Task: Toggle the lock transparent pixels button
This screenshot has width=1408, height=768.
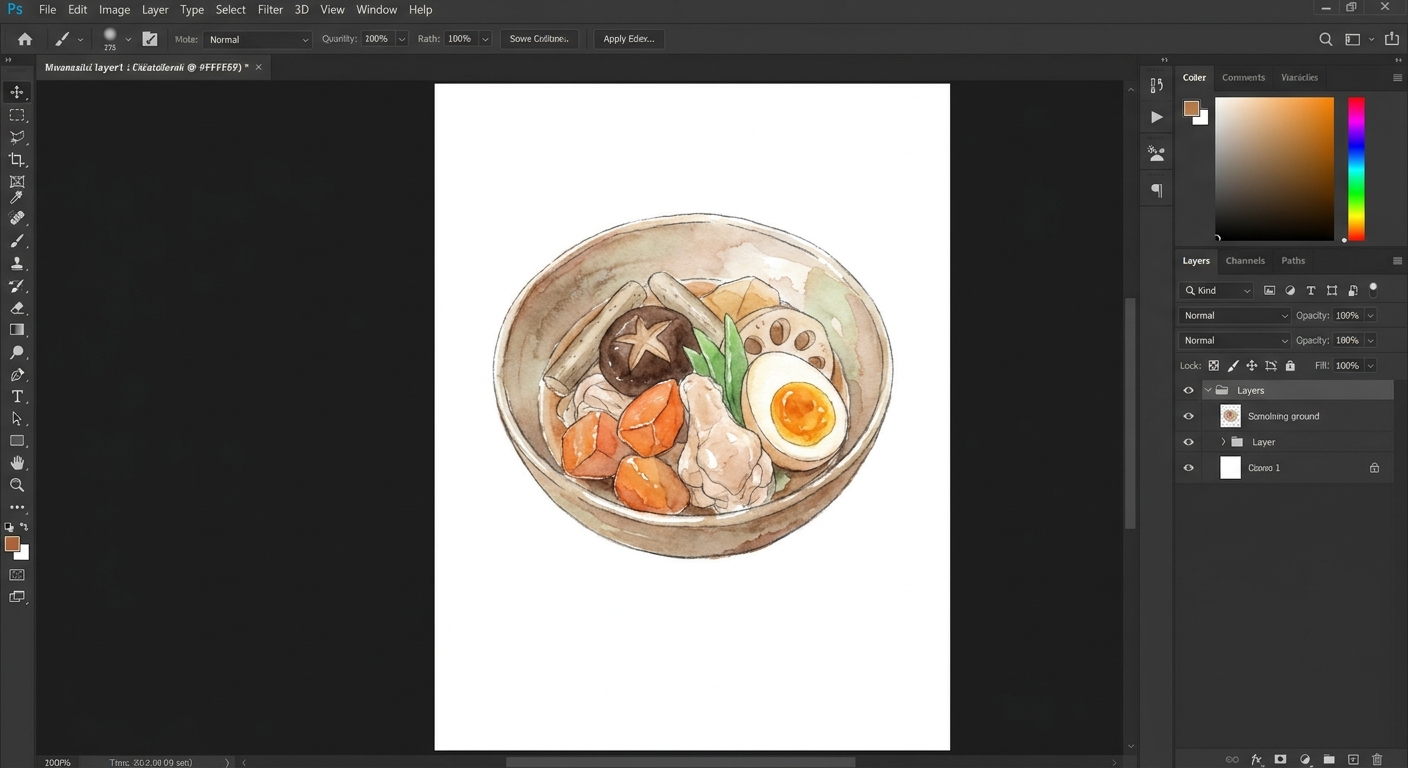Action: tap(1214, 366)
